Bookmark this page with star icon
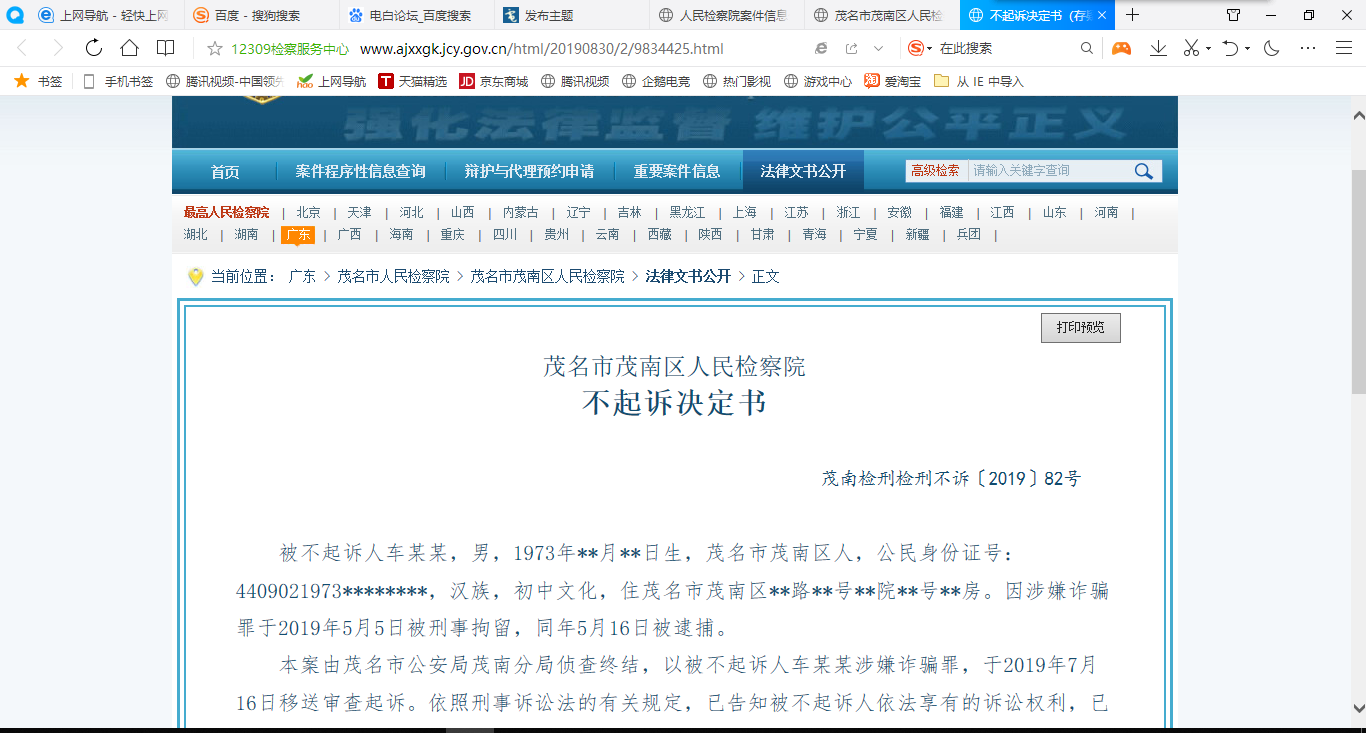1366x733 pixels. pyautogui.click(x=214, y=48)
